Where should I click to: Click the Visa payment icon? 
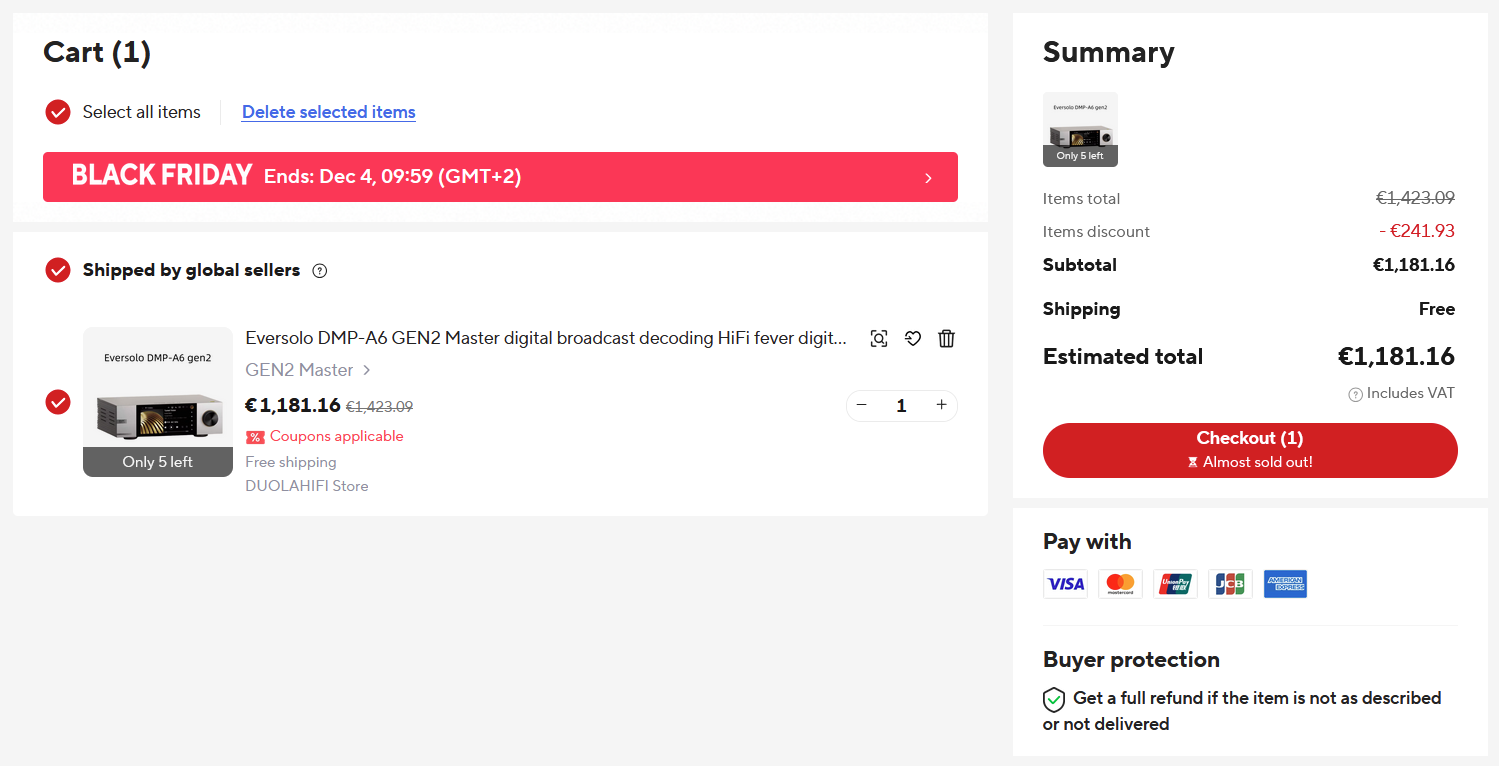[1065, 584]
